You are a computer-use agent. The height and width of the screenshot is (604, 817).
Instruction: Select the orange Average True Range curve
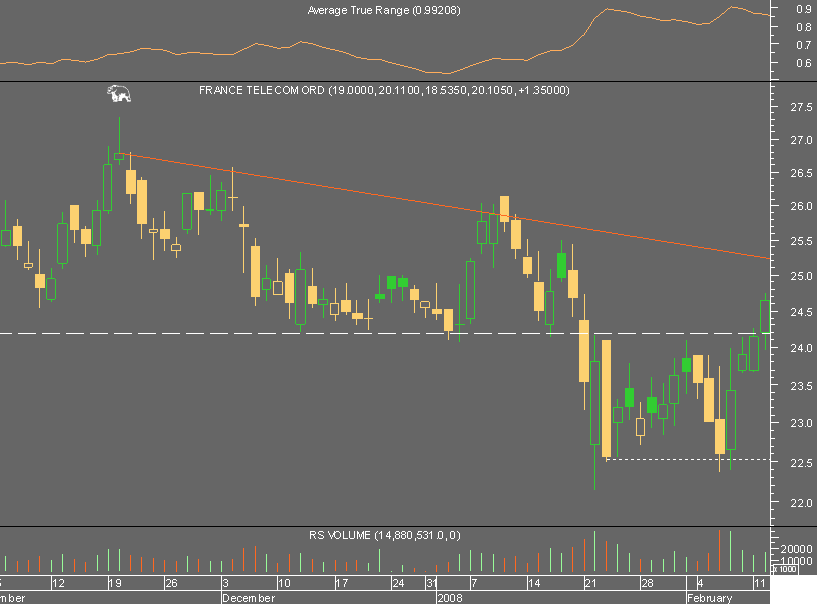click(x=385, y=42)
